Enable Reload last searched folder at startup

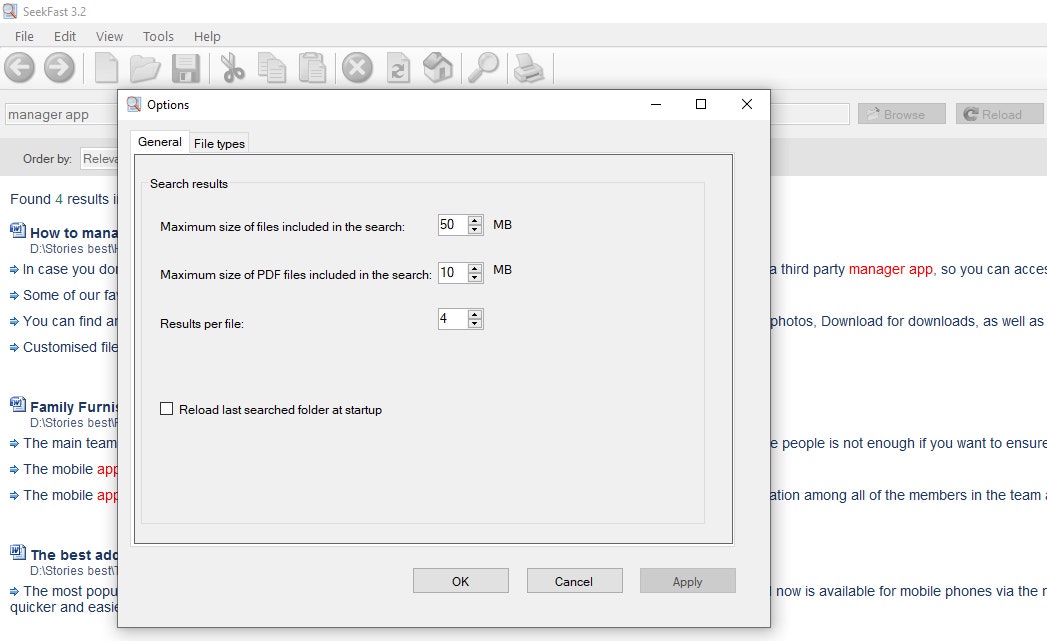[x=166, y=409]
